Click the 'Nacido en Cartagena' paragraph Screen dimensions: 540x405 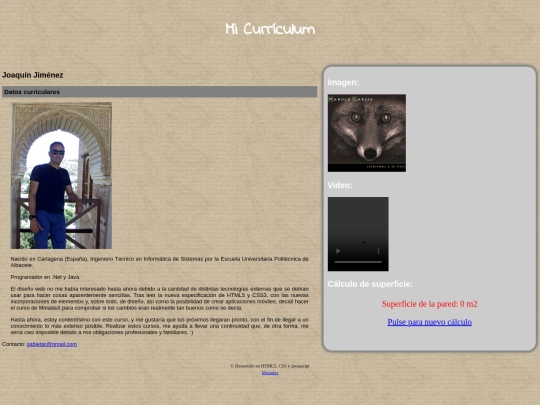[x=159, y=262]
